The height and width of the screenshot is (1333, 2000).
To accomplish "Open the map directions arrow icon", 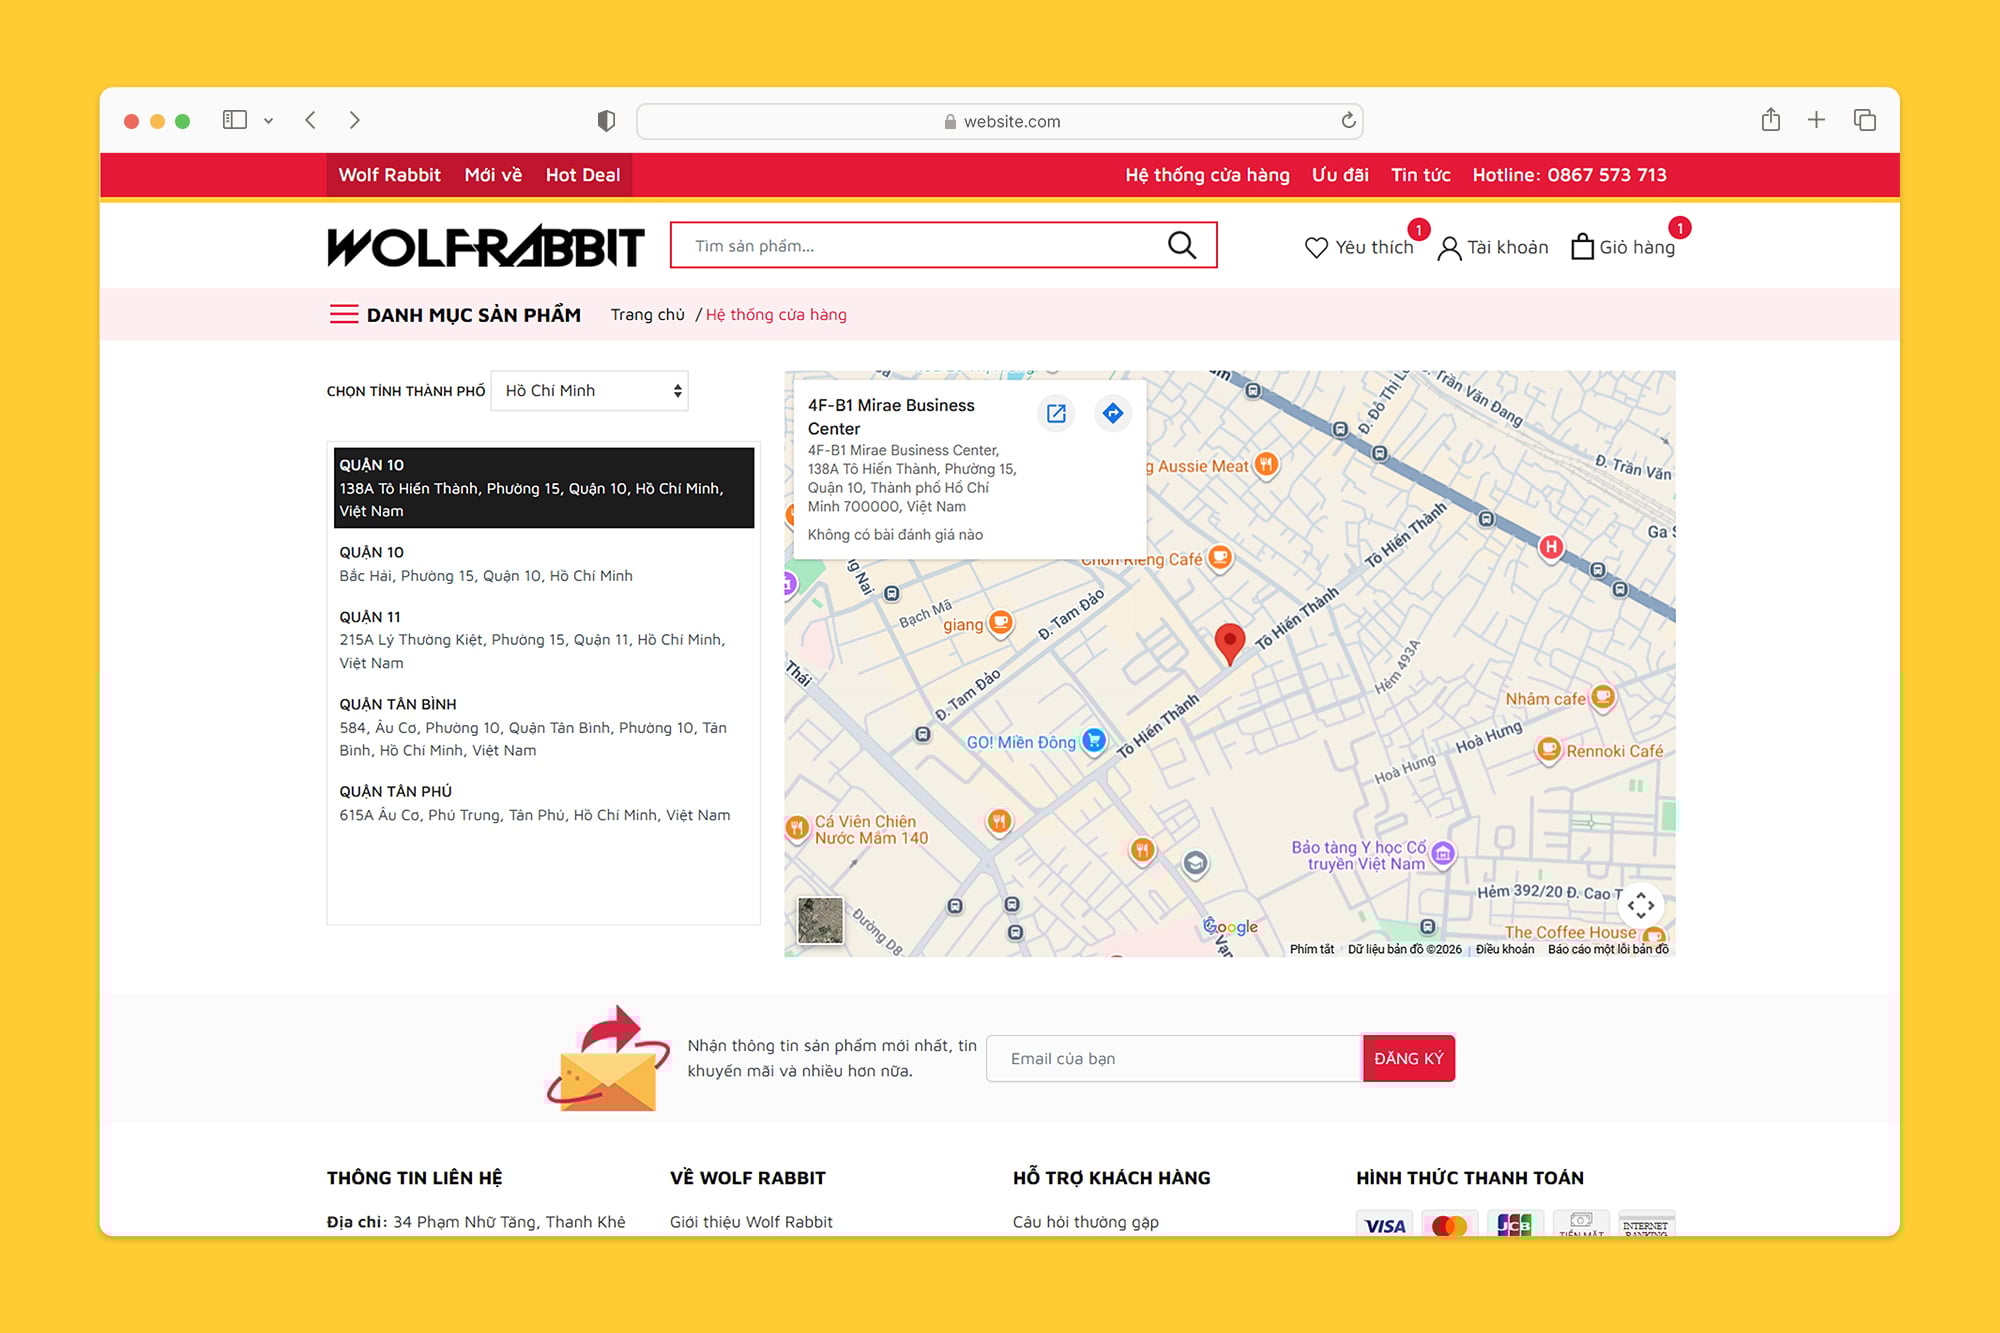I will [x=1112, y=413].
